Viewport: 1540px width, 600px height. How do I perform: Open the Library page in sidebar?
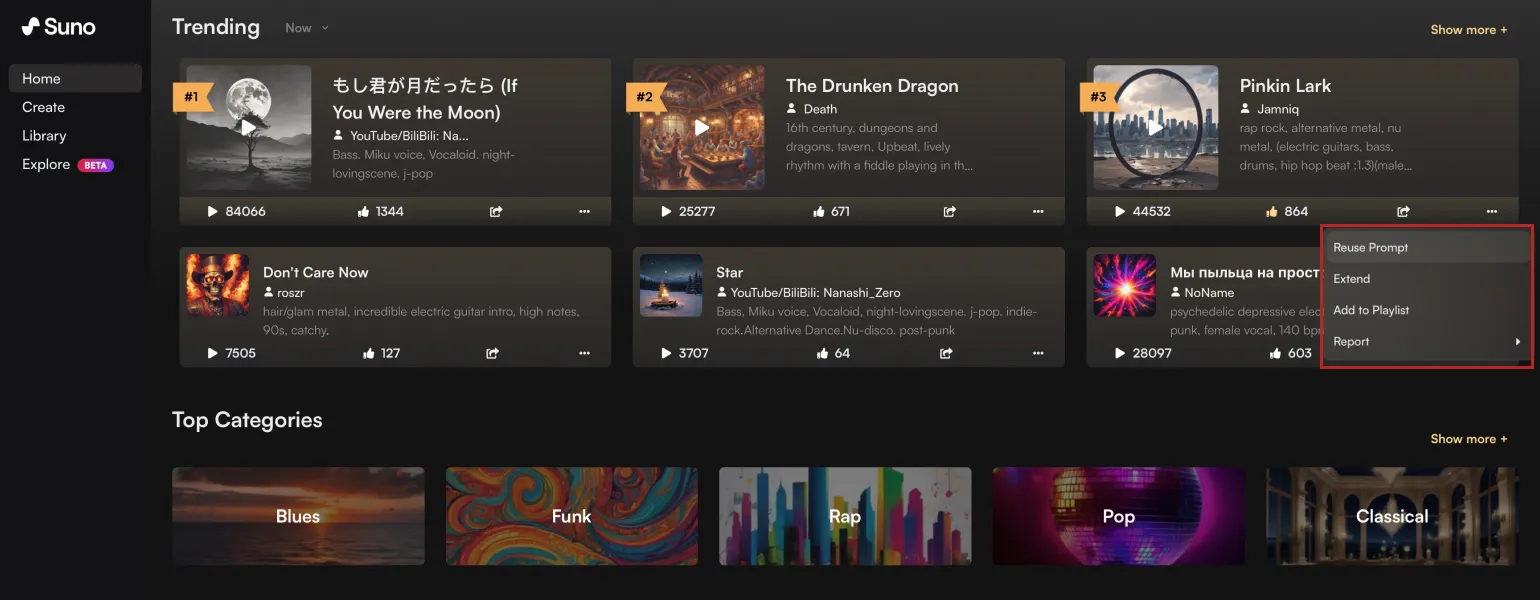tap(45, 136)
